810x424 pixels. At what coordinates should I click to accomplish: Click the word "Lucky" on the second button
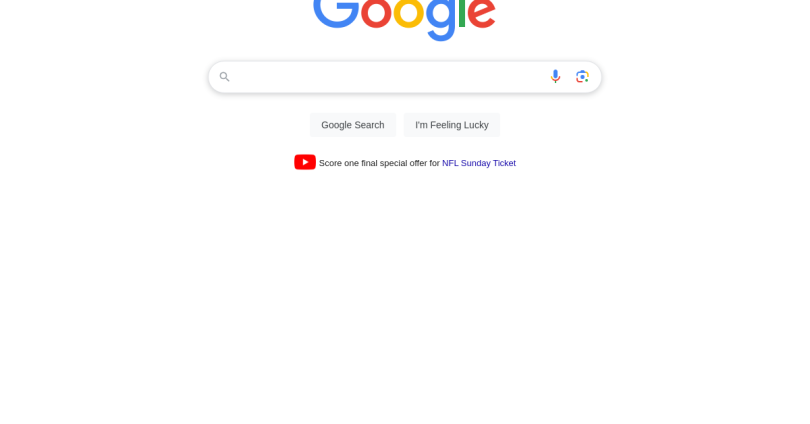tap(476, 125)
